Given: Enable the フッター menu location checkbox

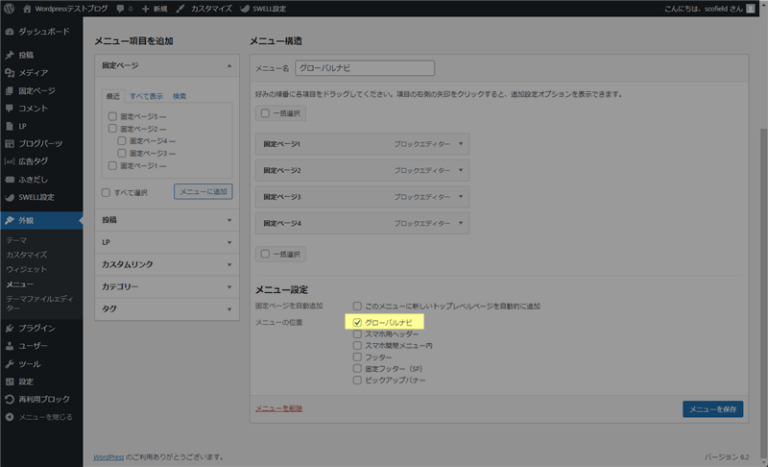Looking at the screenshot, I should click(x=357, y=357).
